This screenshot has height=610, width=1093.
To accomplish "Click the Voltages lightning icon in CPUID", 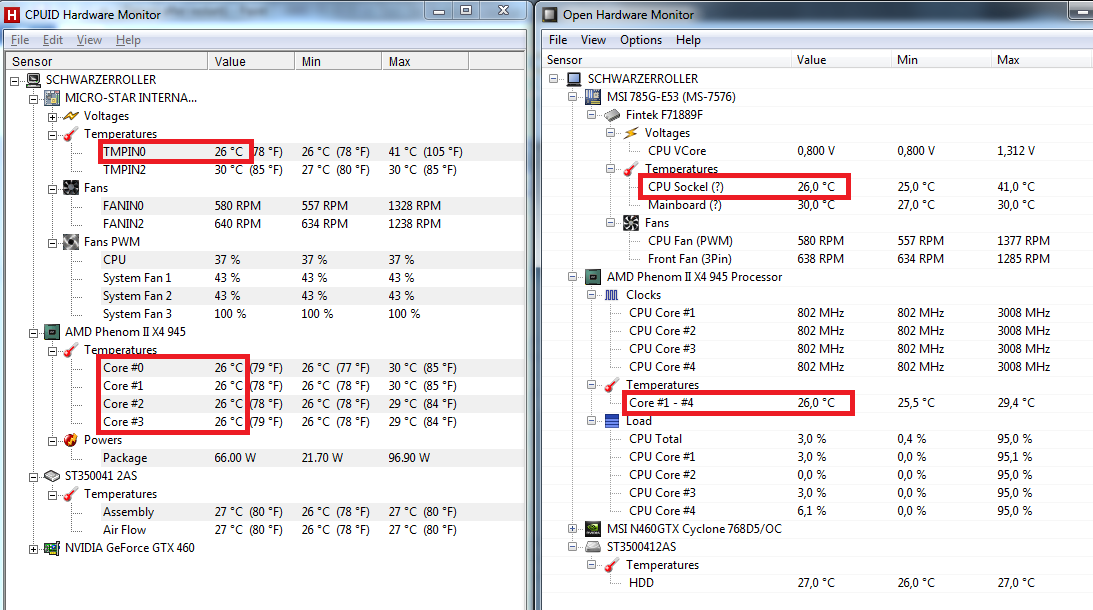I will click(70, 116).
